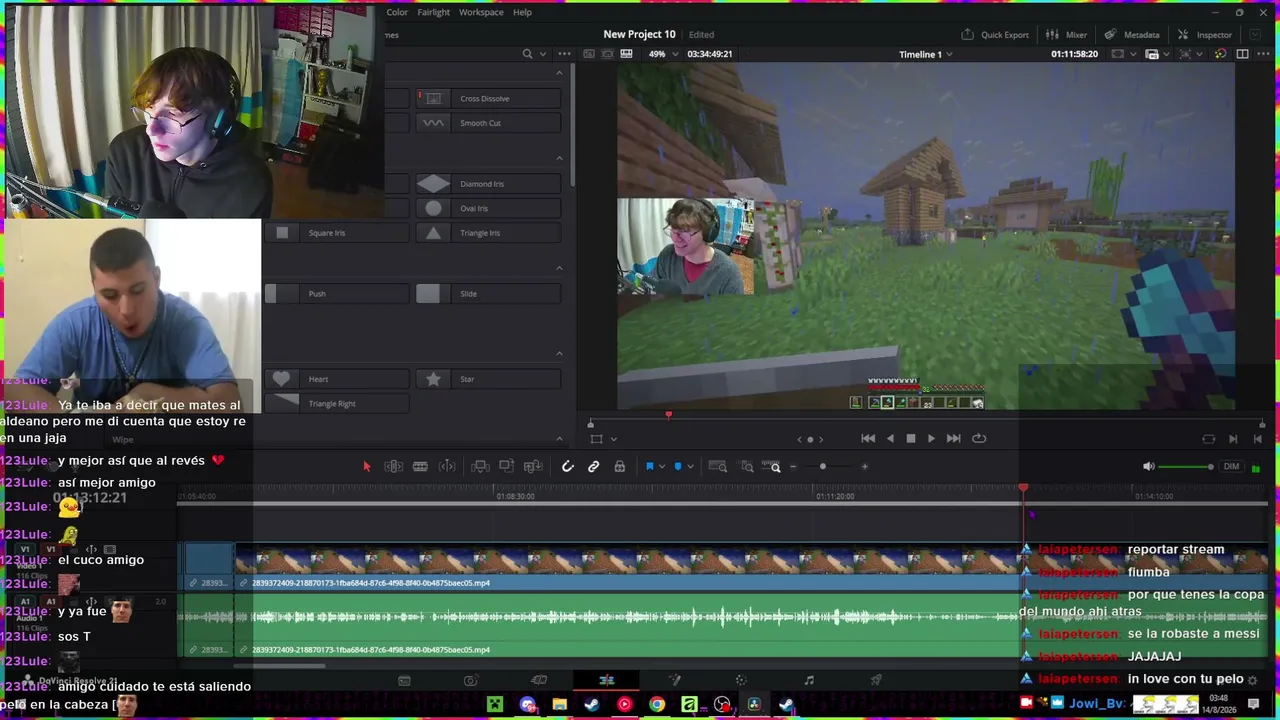Expand the flag color dropdown arrow
The width and height of the screenshot is (1280, 720).
pos(661,467)
